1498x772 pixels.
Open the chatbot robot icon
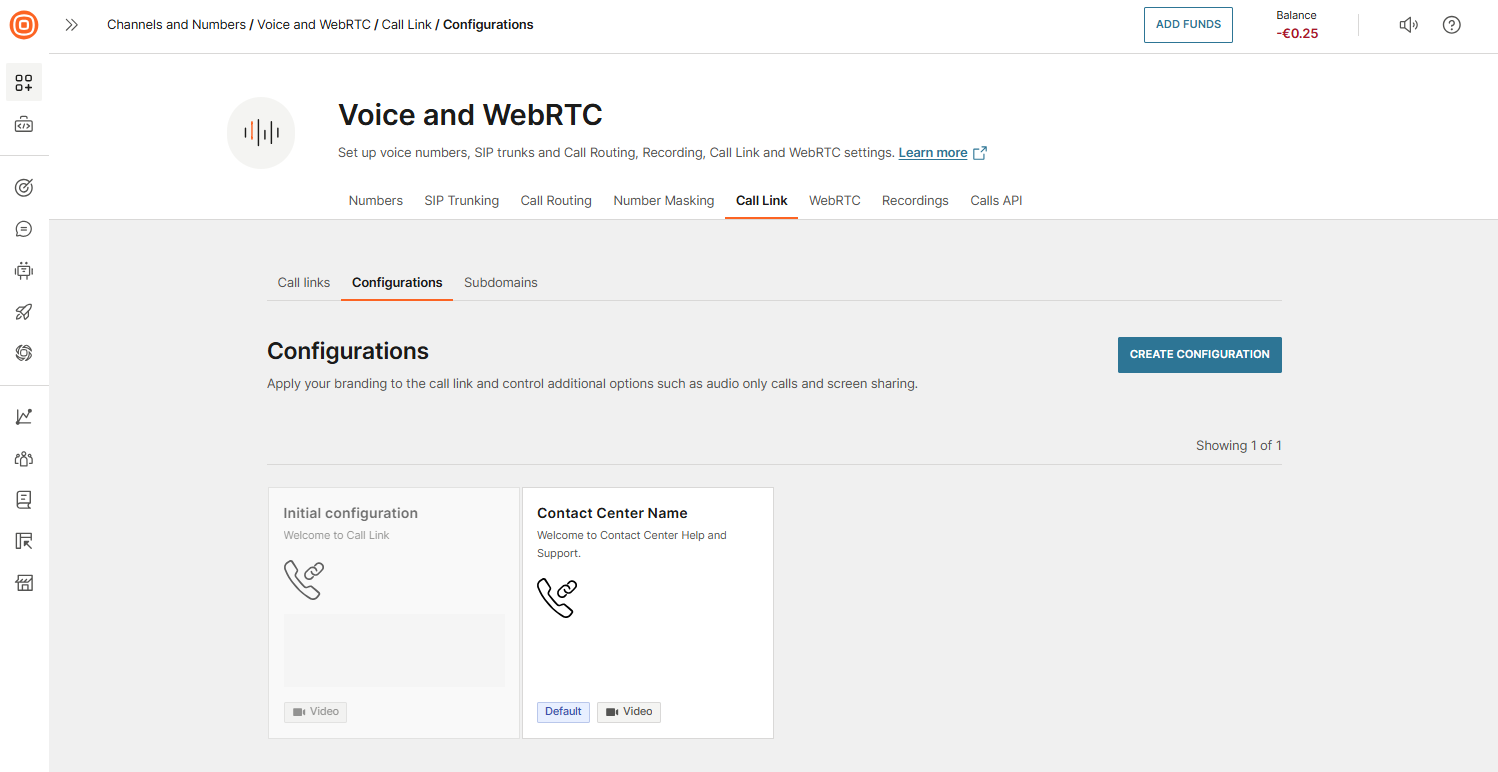pyautogui.click(x=24, y=270)
